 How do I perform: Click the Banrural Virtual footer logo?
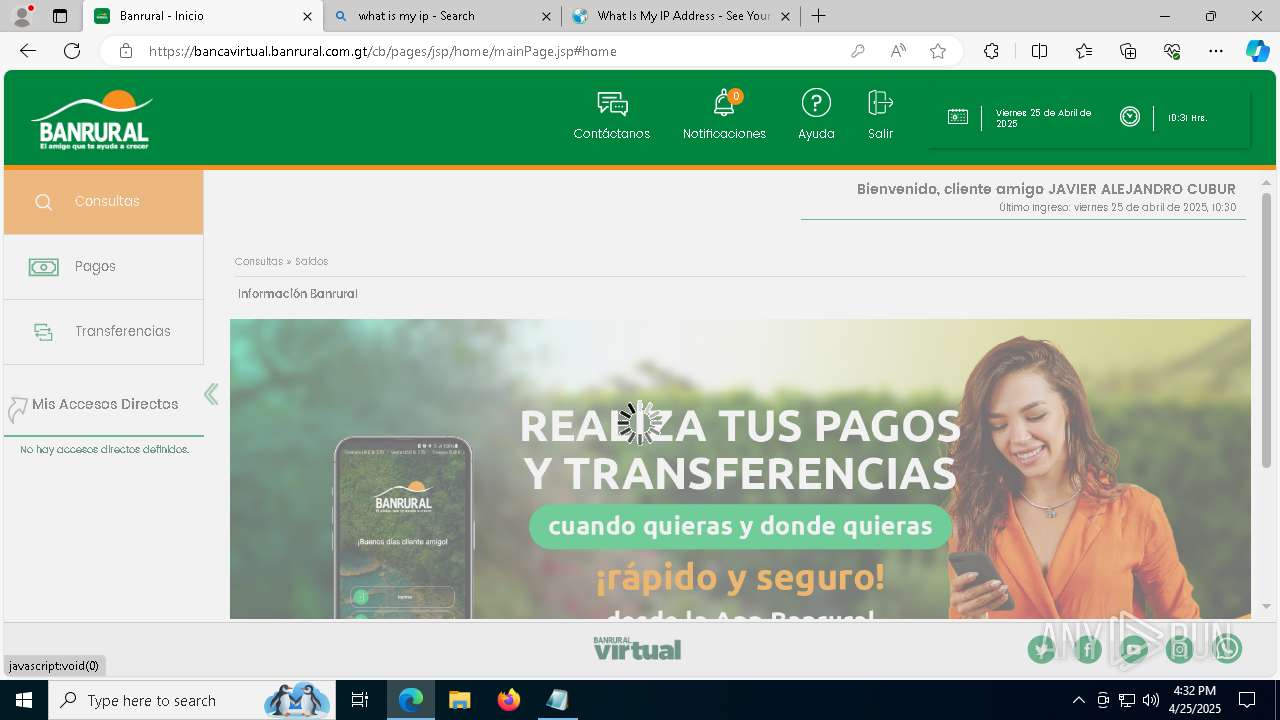coord(637,649)
